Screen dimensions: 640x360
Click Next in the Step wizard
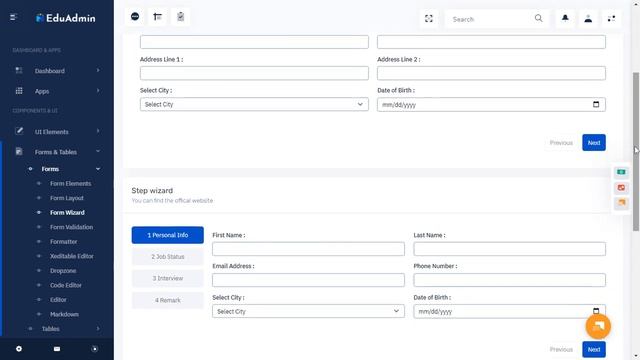click(594, 349)
